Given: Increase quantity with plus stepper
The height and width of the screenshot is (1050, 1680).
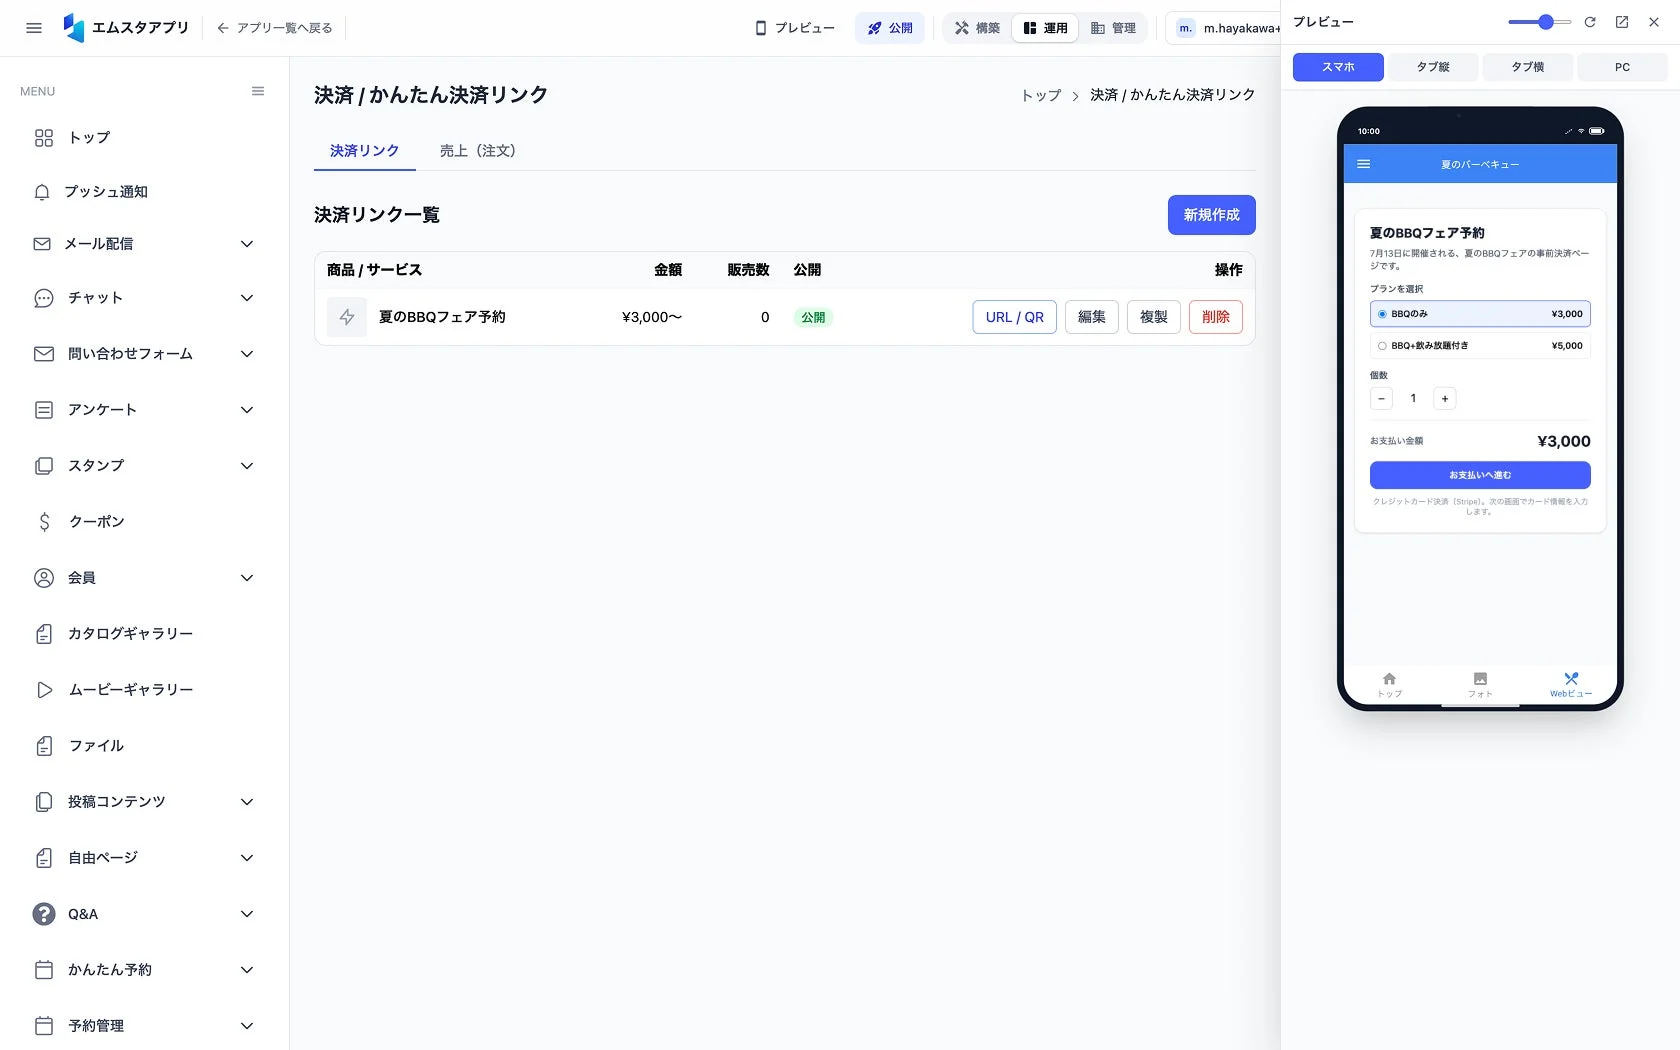Looking at the screenshot, I should pos(1444,398).
